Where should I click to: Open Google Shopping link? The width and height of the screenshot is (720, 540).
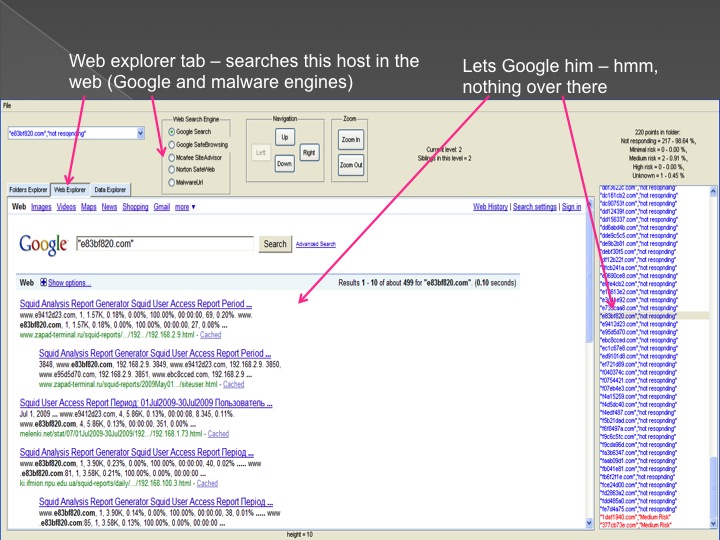[x=135, y=207]
